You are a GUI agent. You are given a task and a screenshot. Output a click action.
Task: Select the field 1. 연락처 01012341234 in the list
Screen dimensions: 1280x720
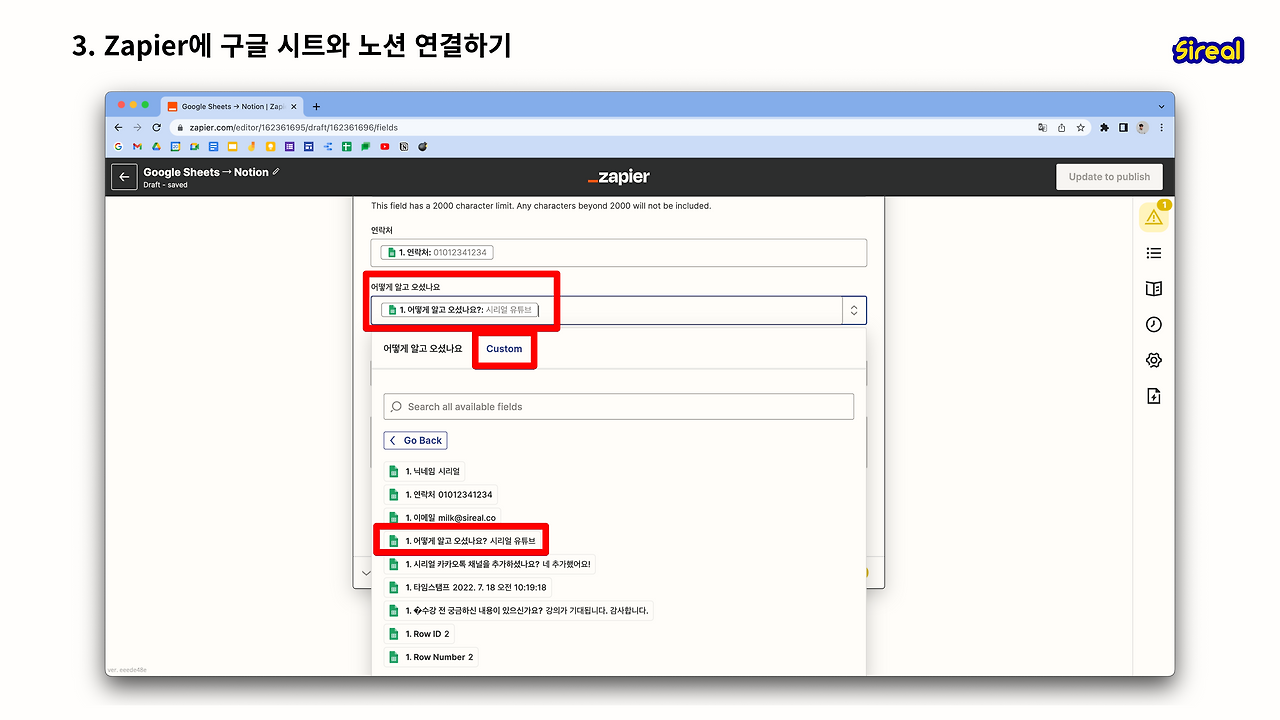pyautogui.click(x=440, y=494)
